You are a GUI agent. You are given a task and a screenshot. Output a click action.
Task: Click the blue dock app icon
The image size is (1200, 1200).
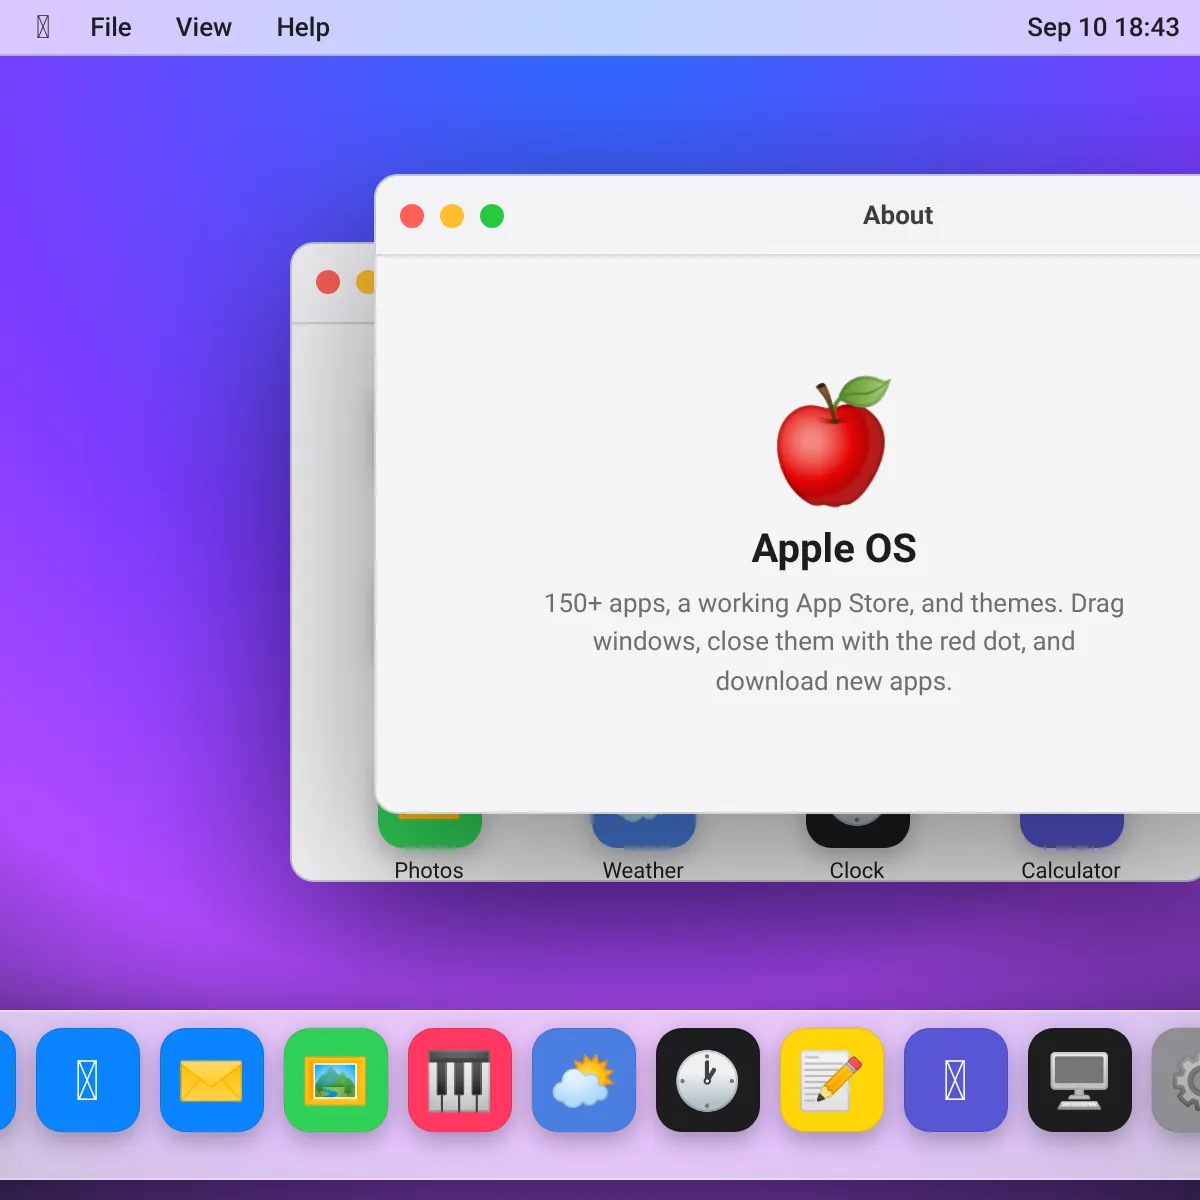tap(88, 1080)
